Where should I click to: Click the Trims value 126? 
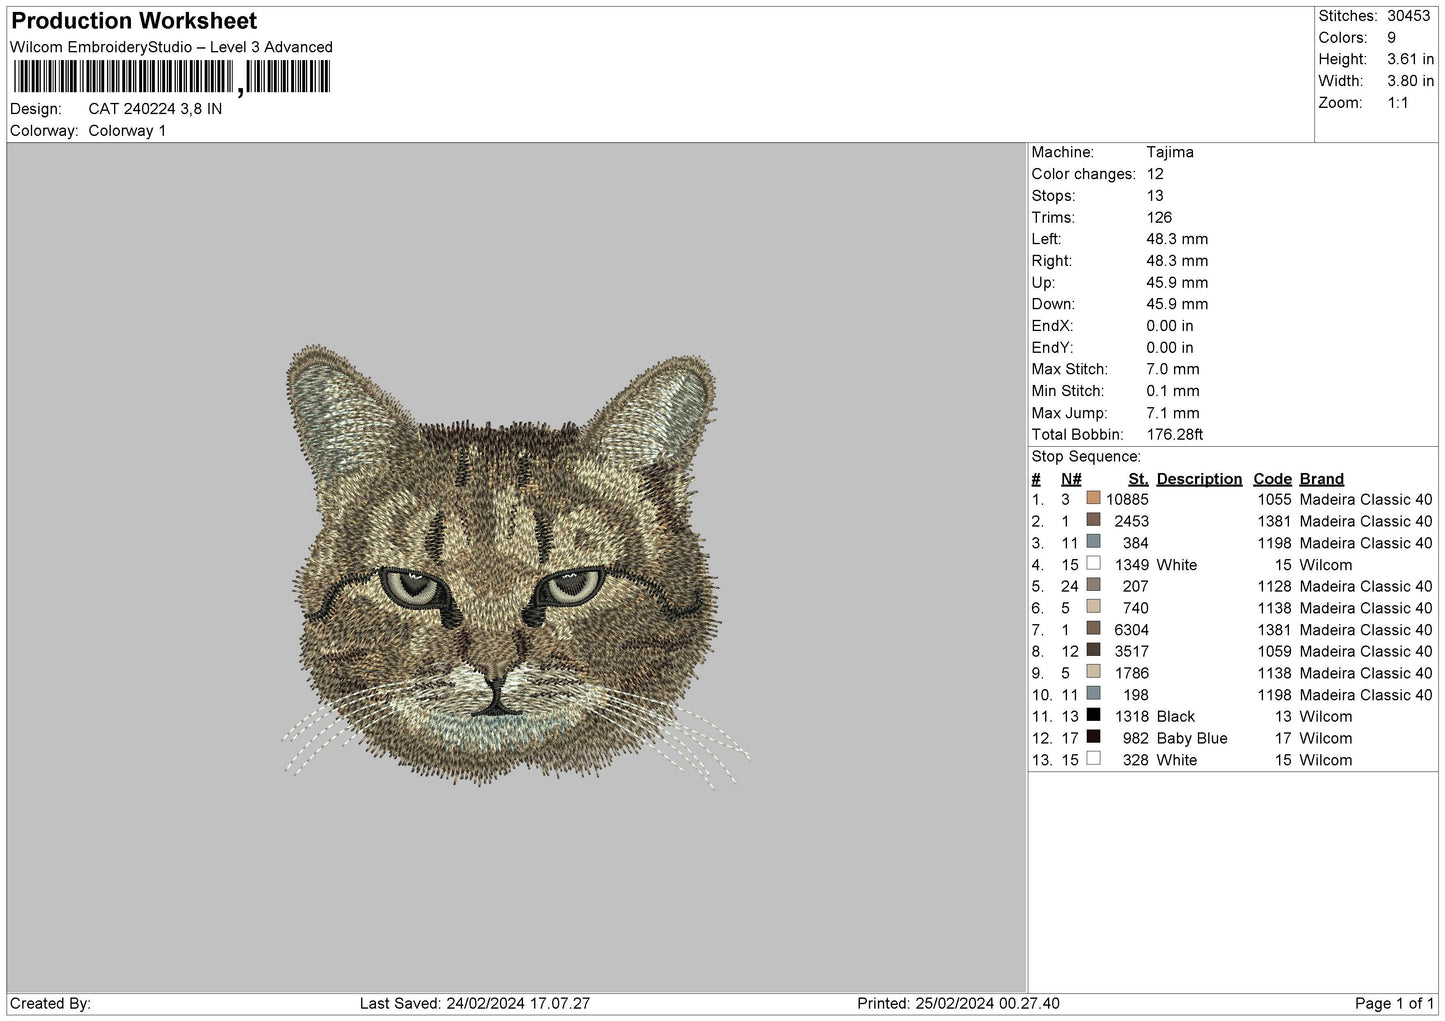1159,217
